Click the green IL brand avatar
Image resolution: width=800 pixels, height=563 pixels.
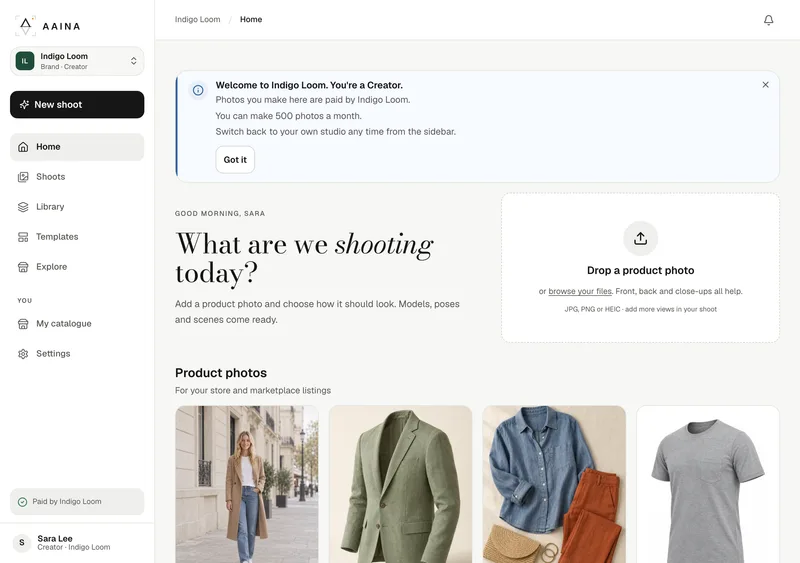click(24, 61)
